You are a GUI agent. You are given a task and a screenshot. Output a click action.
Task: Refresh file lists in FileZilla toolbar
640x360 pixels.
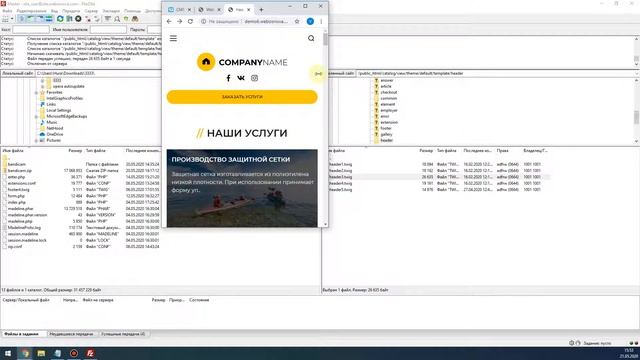click(60, 19)
